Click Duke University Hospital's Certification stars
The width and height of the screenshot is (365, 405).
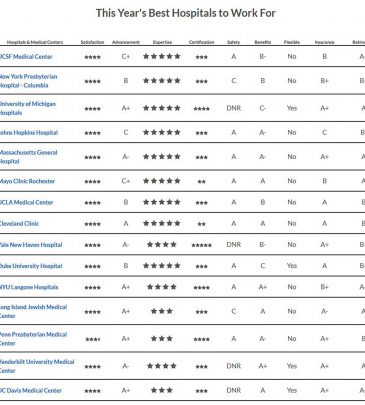[202, 266]
